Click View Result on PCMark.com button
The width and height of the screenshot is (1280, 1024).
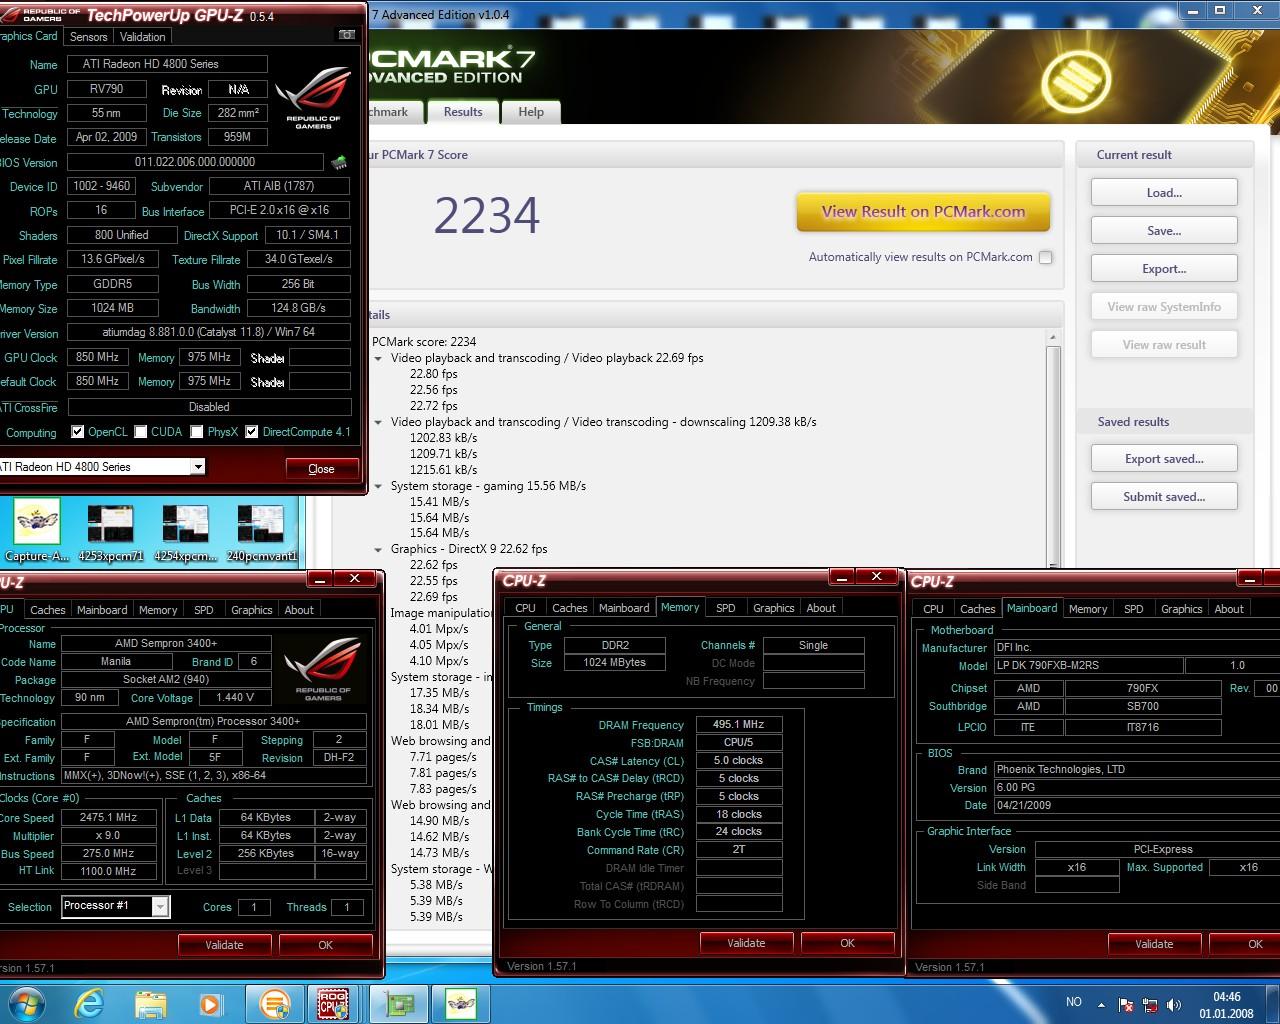(923, 212)
